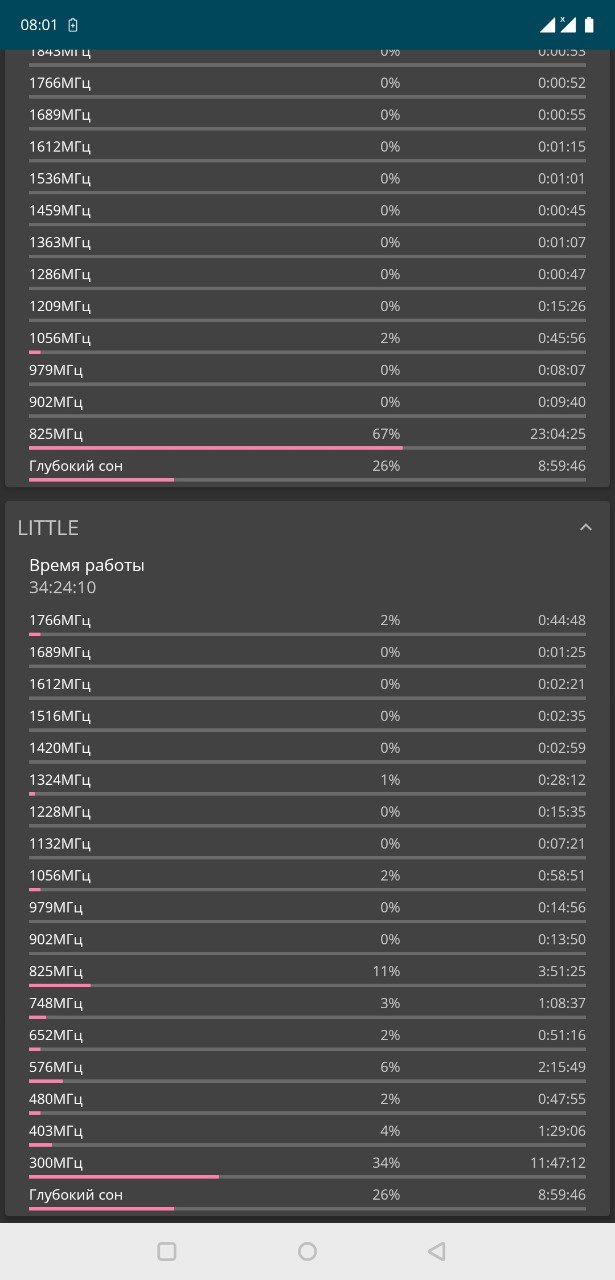Tap the 08:01 clock in status bar
This screenshot has height=1280, width=615.
point(39,25)
